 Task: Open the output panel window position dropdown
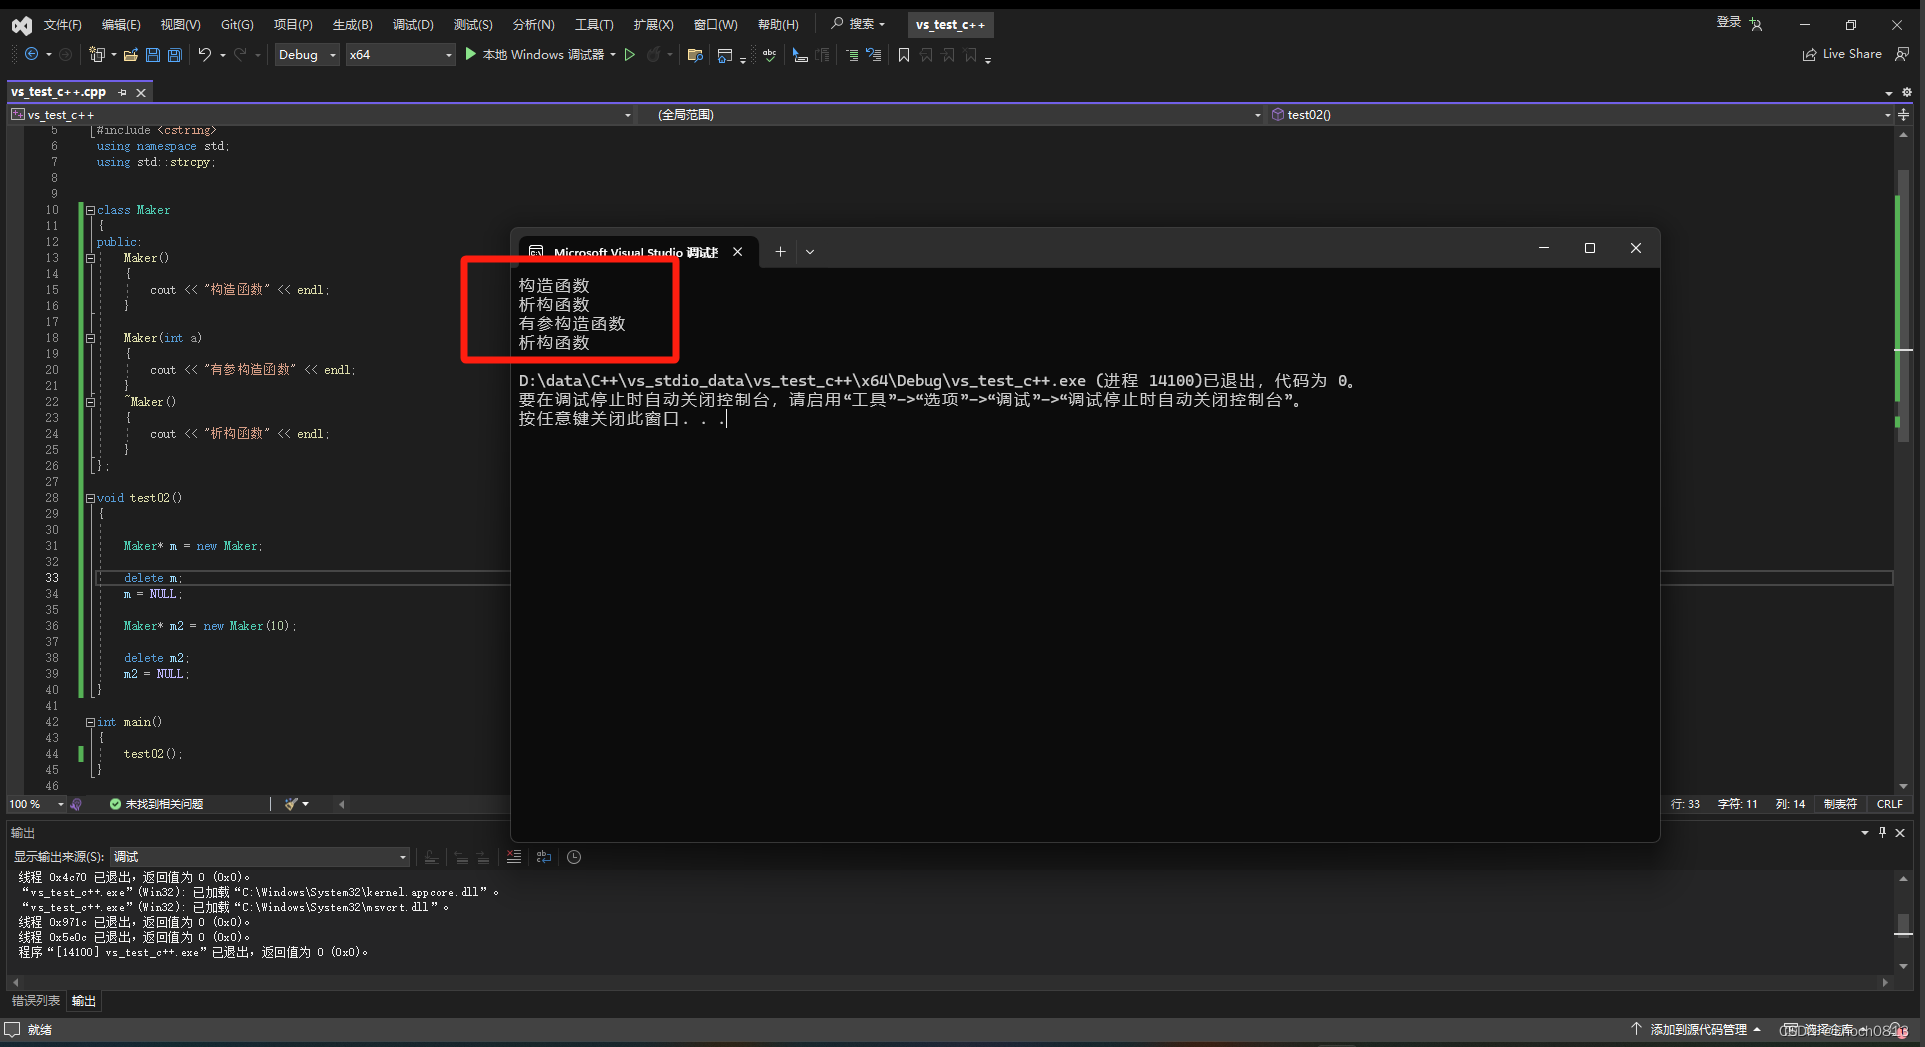click(1865, 832)
